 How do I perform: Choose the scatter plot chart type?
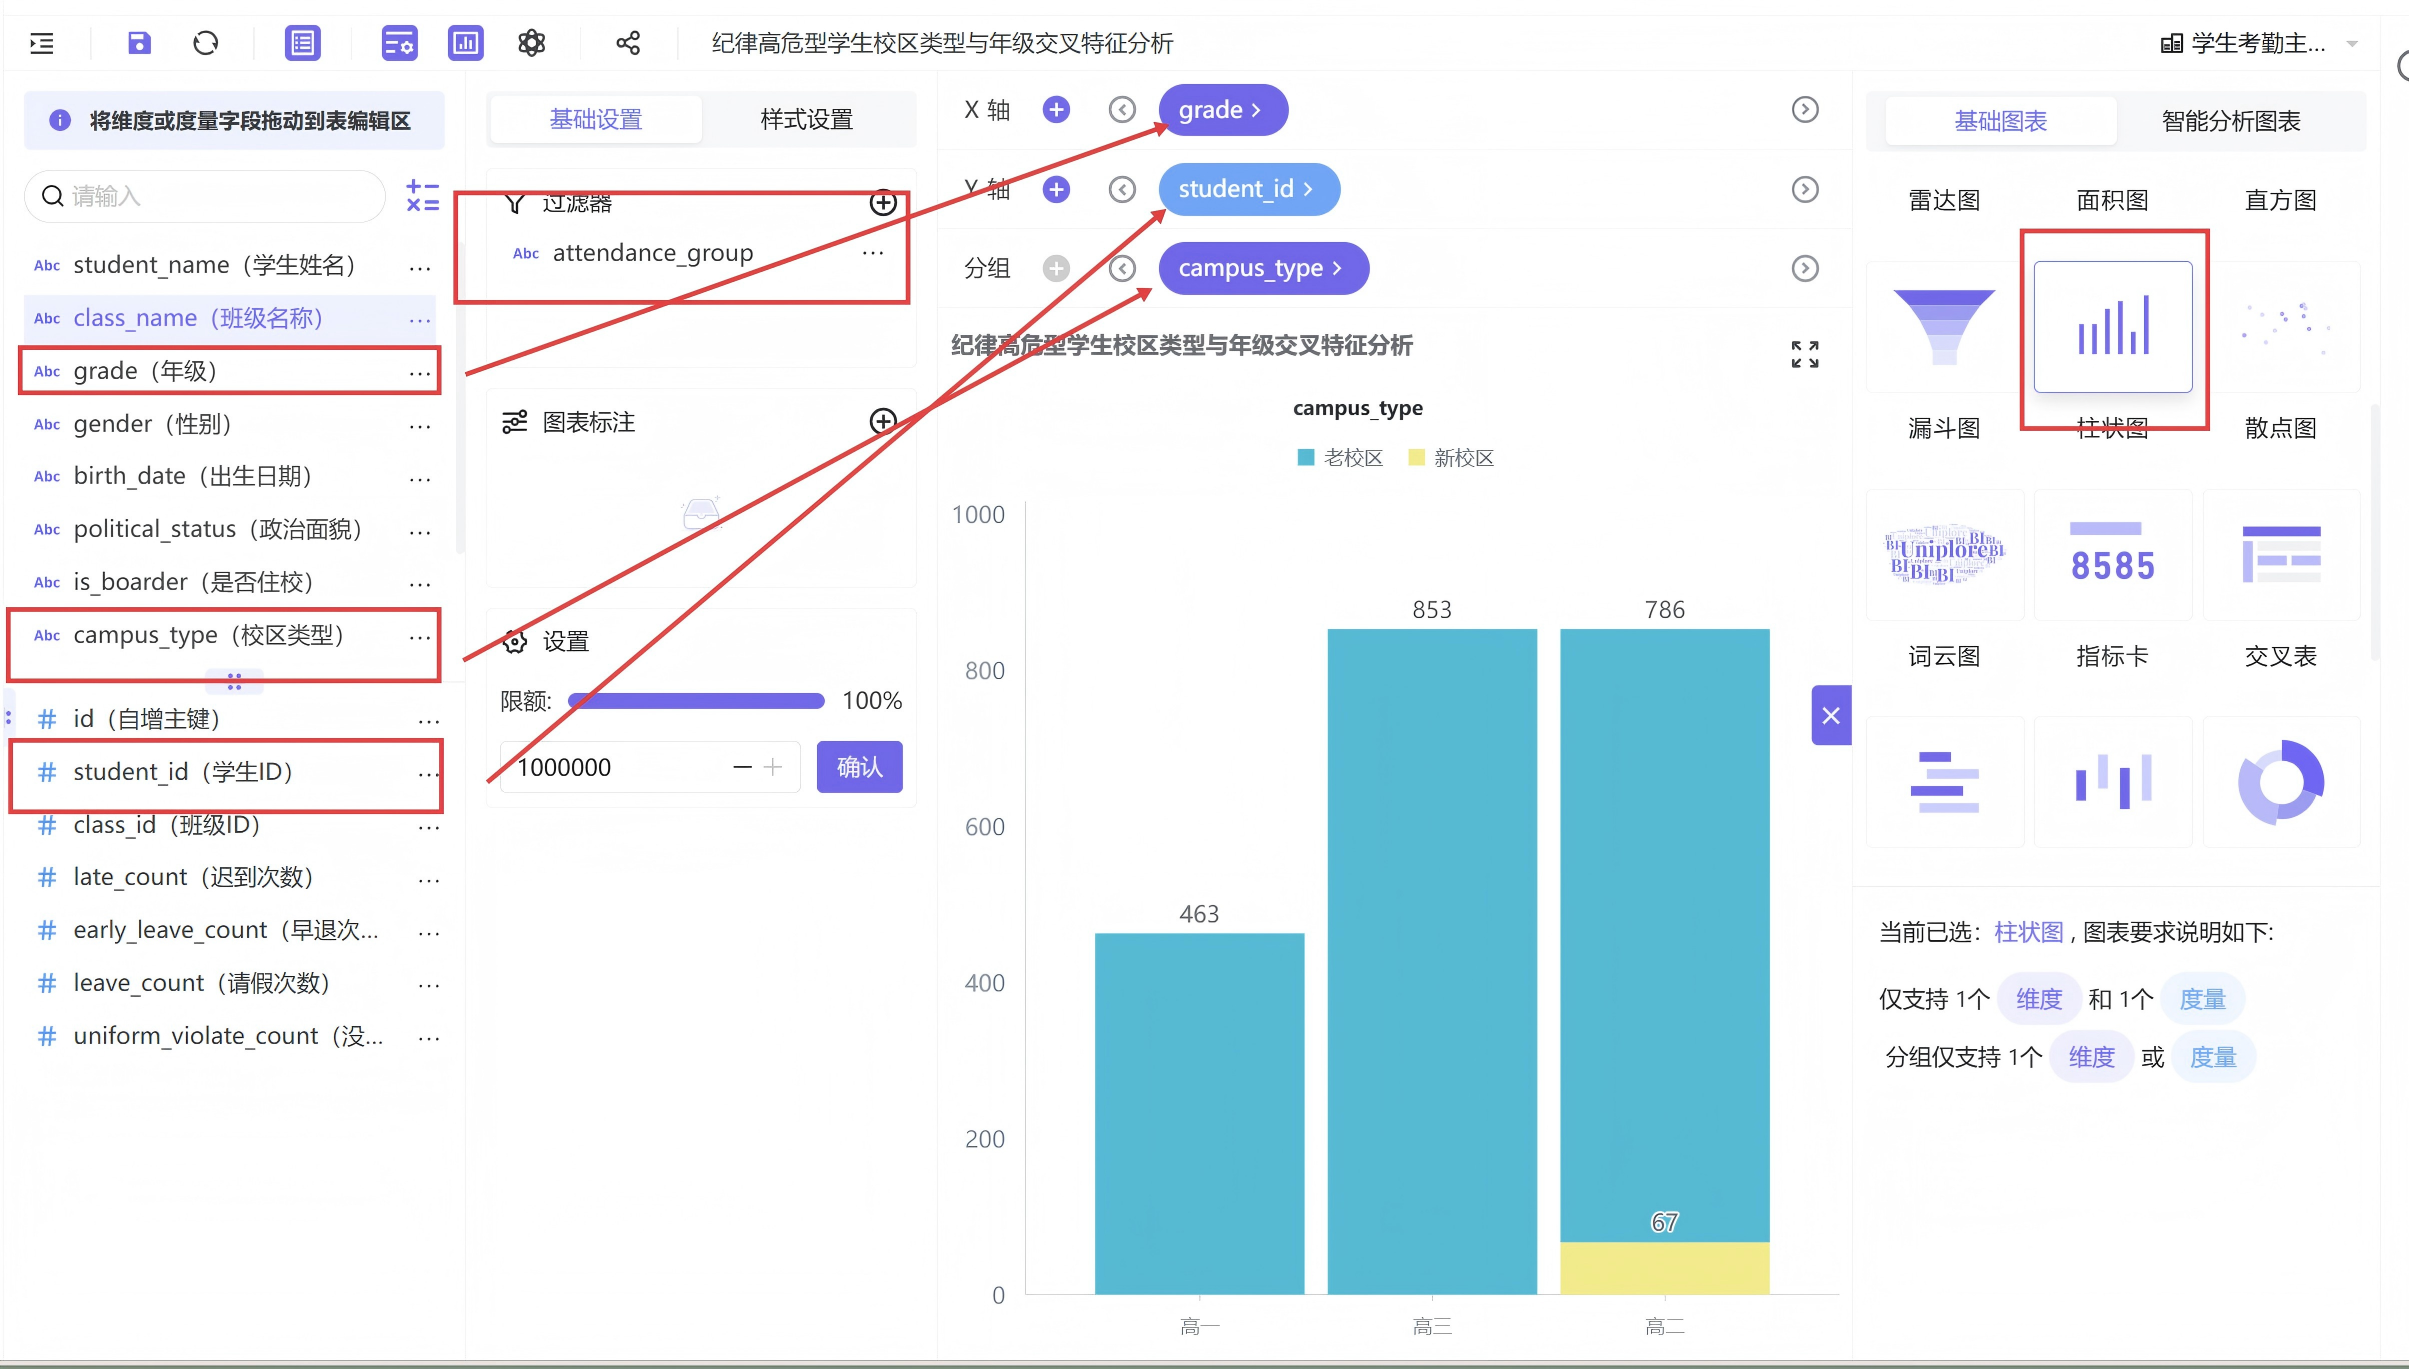pyautogui.click(x=2282, y=327)
